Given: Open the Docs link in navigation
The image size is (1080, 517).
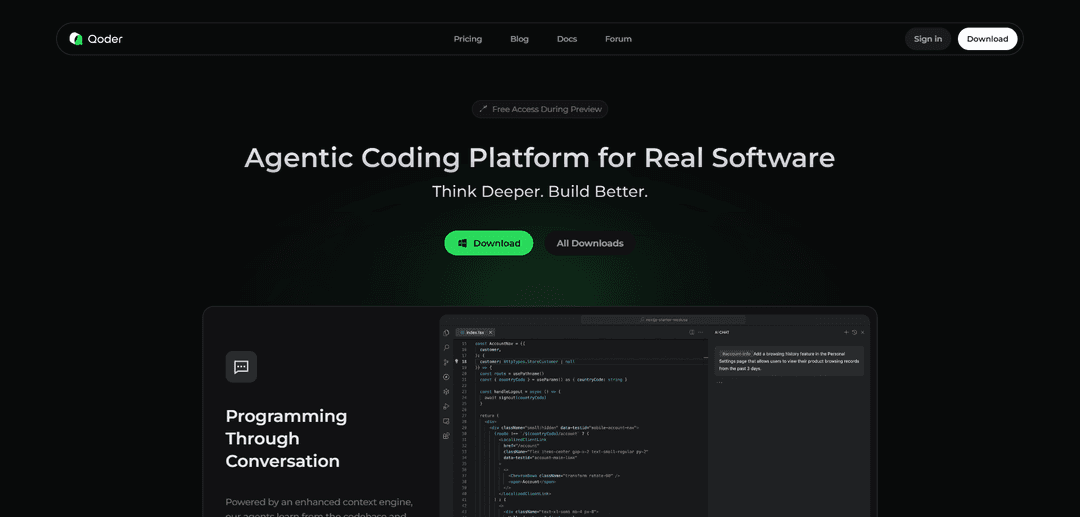Looking at the screenshot, I should tap(567, 39).
